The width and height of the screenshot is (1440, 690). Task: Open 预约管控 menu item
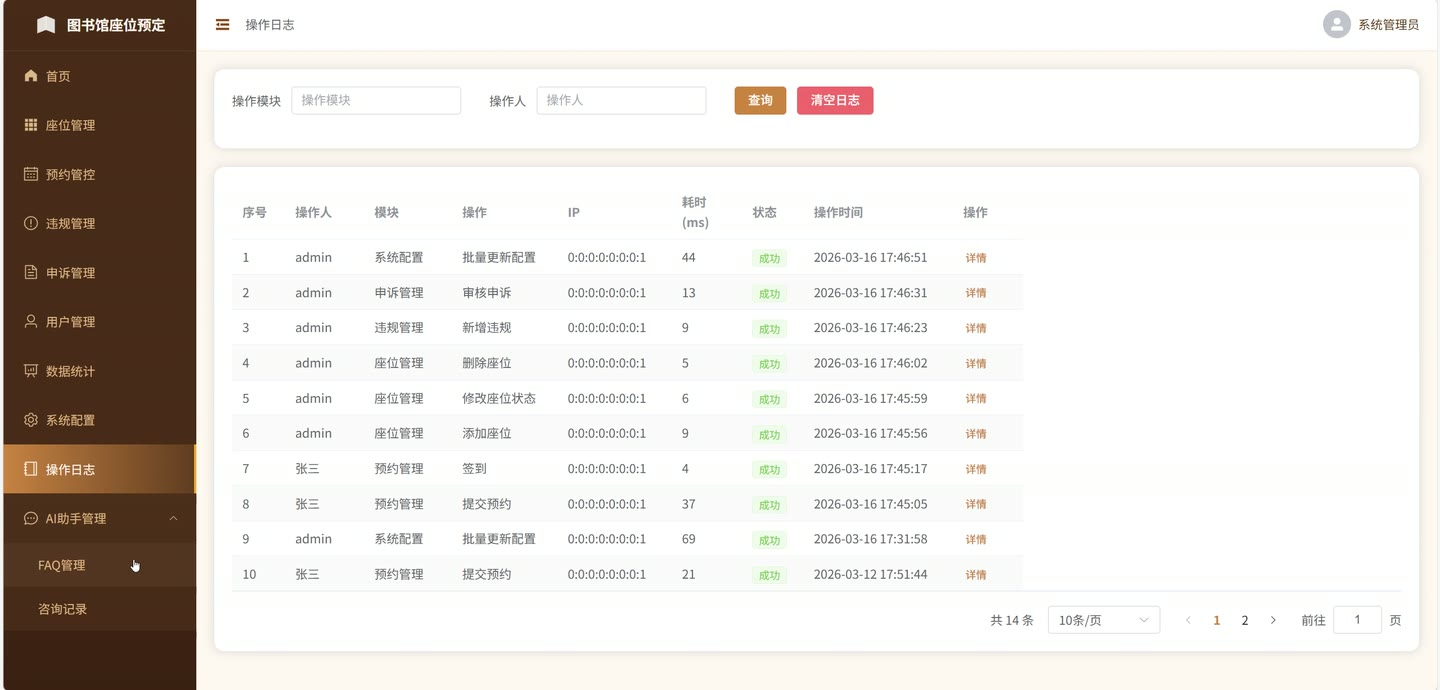coord(100,174)
